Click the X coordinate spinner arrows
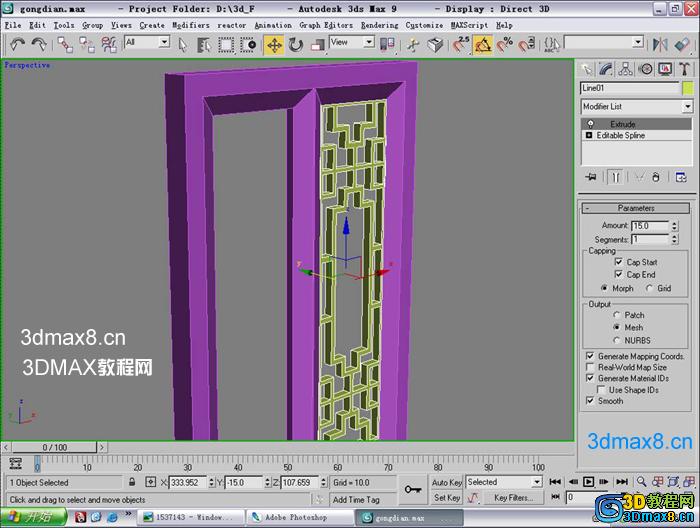700x528 pixels. pyautogui.click(x=211, y=482)
